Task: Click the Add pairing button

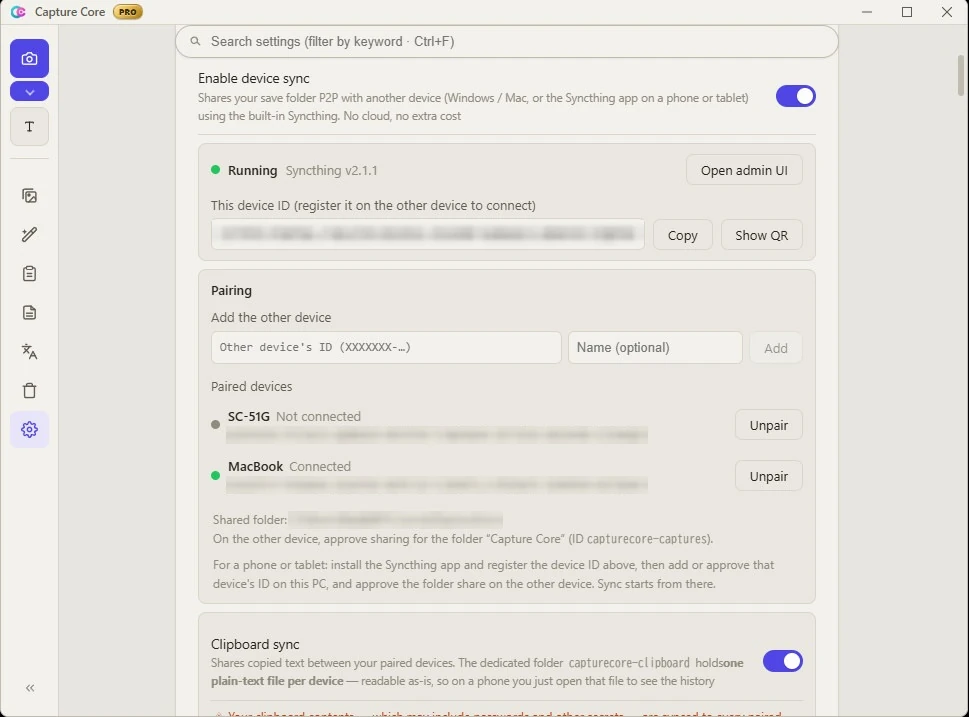Action: [776, 348]
